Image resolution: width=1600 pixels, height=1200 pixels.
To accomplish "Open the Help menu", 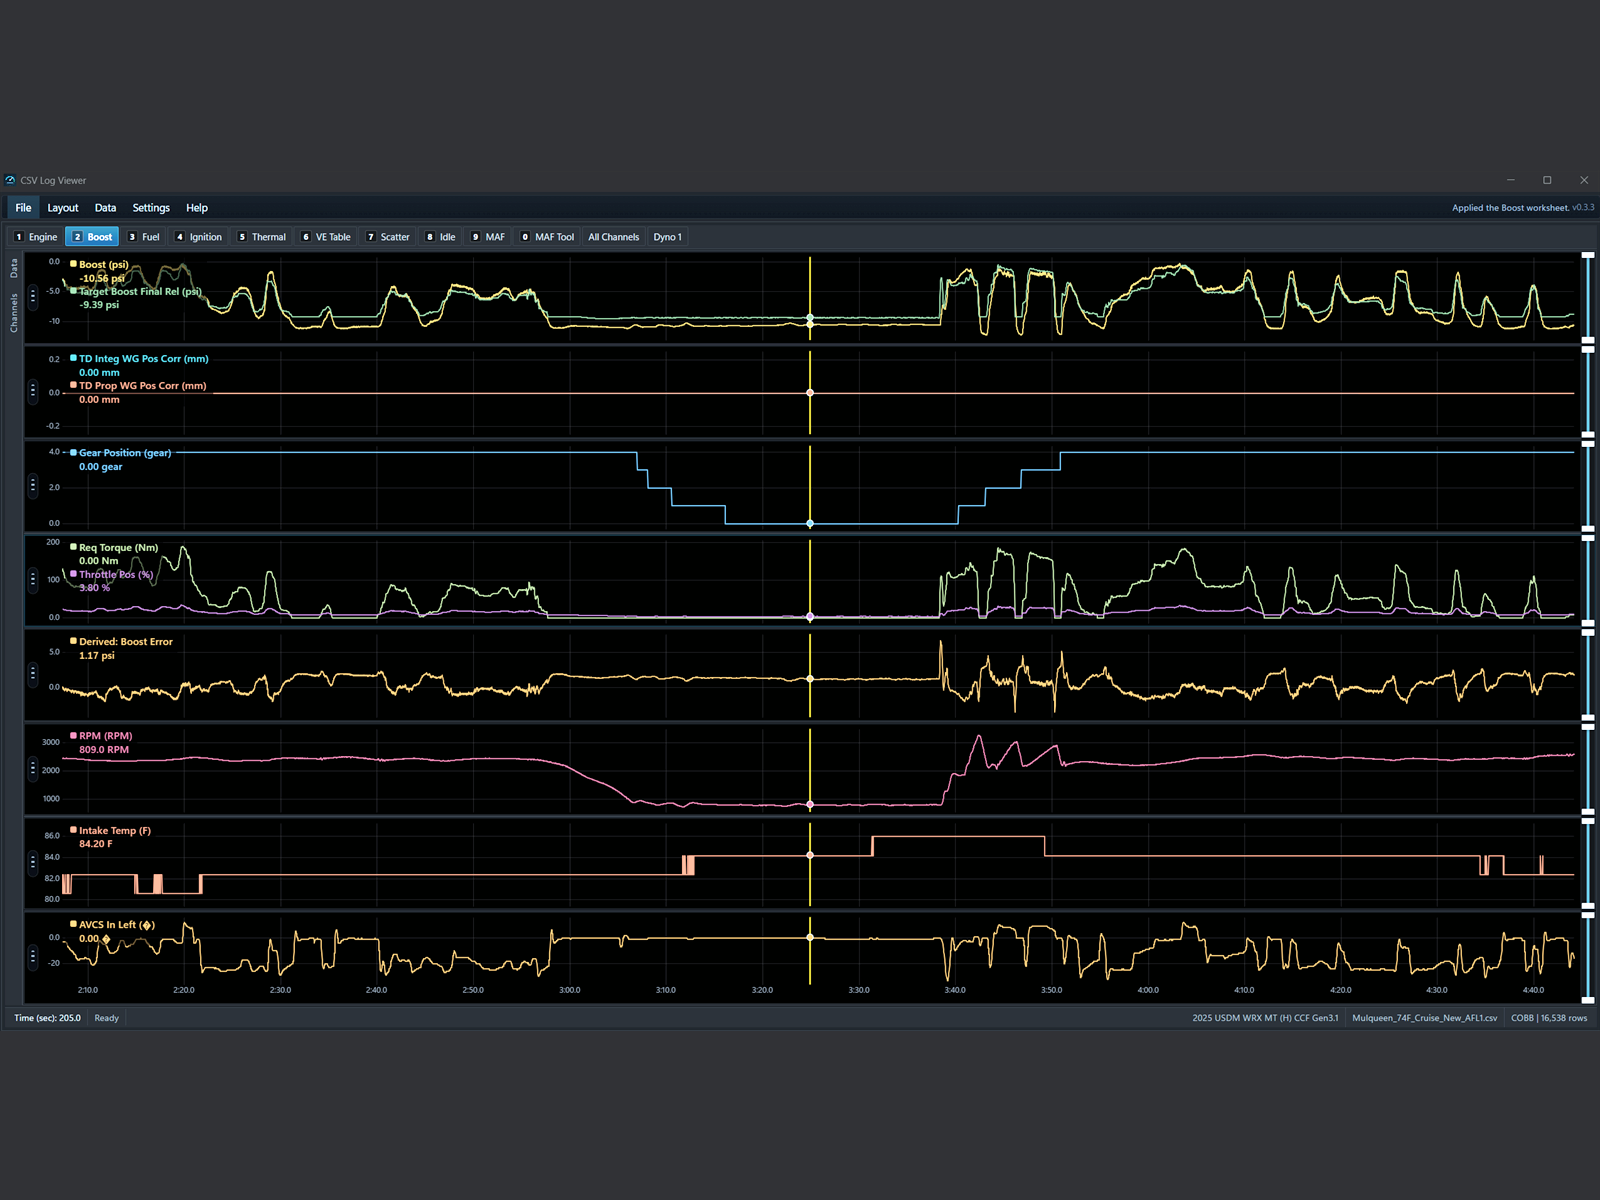I will [x=197, y=208].
